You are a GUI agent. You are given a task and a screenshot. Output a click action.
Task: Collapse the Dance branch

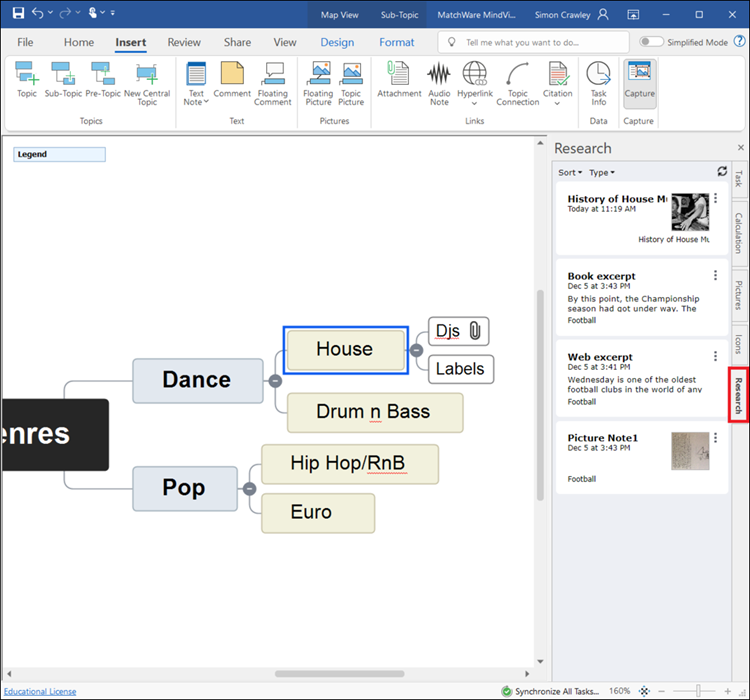[x=275, y=380]
